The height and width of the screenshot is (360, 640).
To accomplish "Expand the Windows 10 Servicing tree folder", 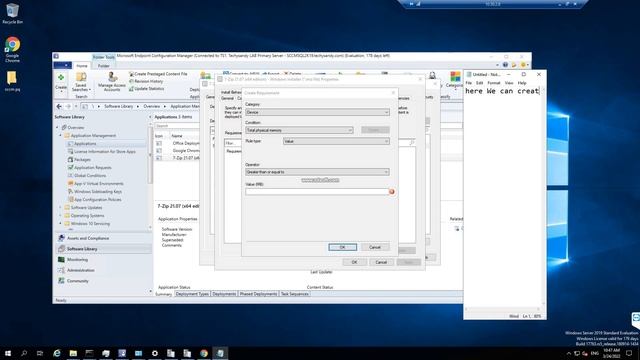I will (60, 224).
